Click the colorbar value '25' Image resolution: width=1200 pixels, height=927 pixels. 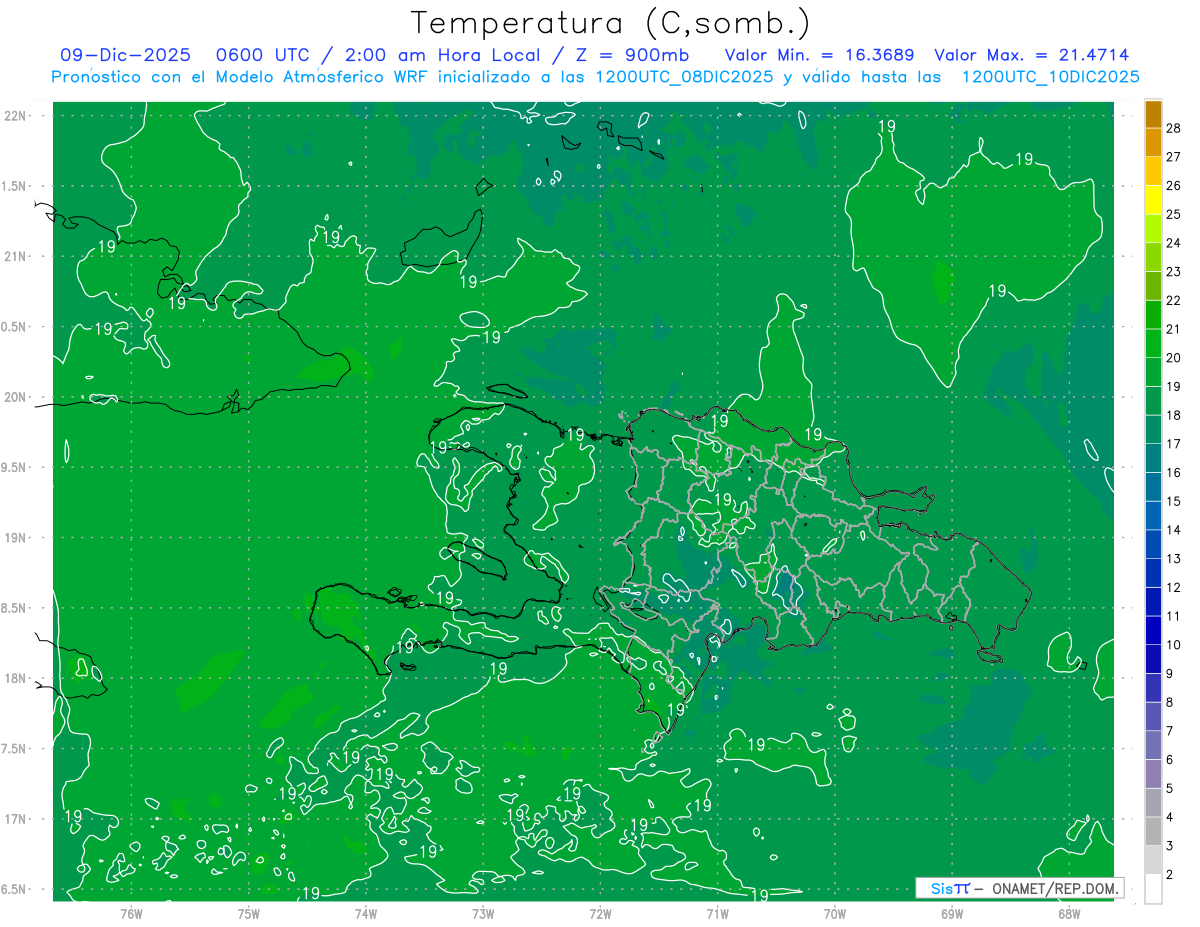point(1174,214)
